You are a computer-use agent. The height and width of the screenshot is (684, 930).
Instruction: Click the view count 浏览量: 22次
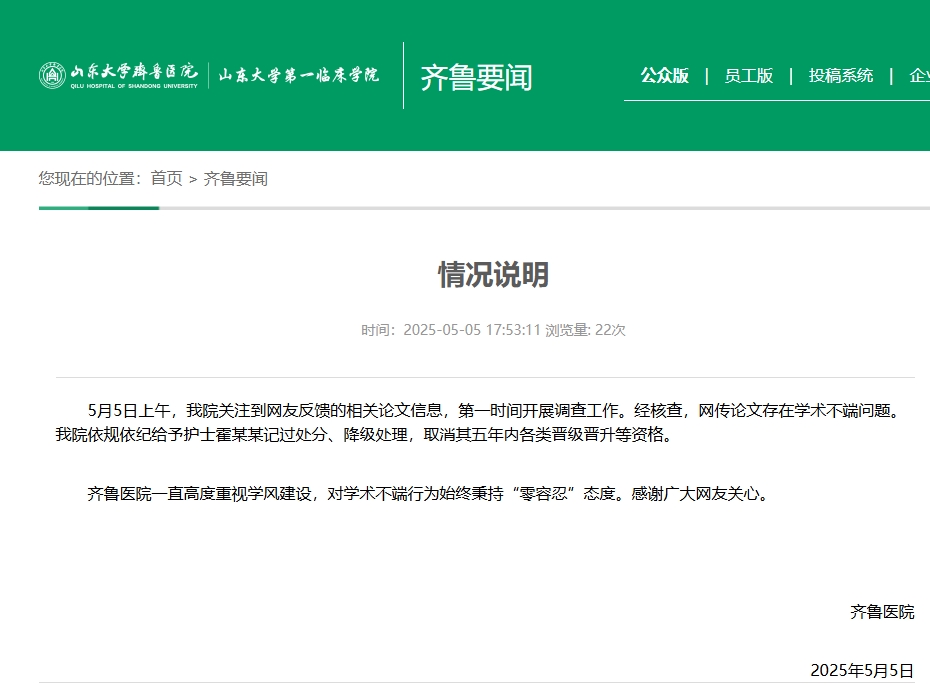click(585, 330)
